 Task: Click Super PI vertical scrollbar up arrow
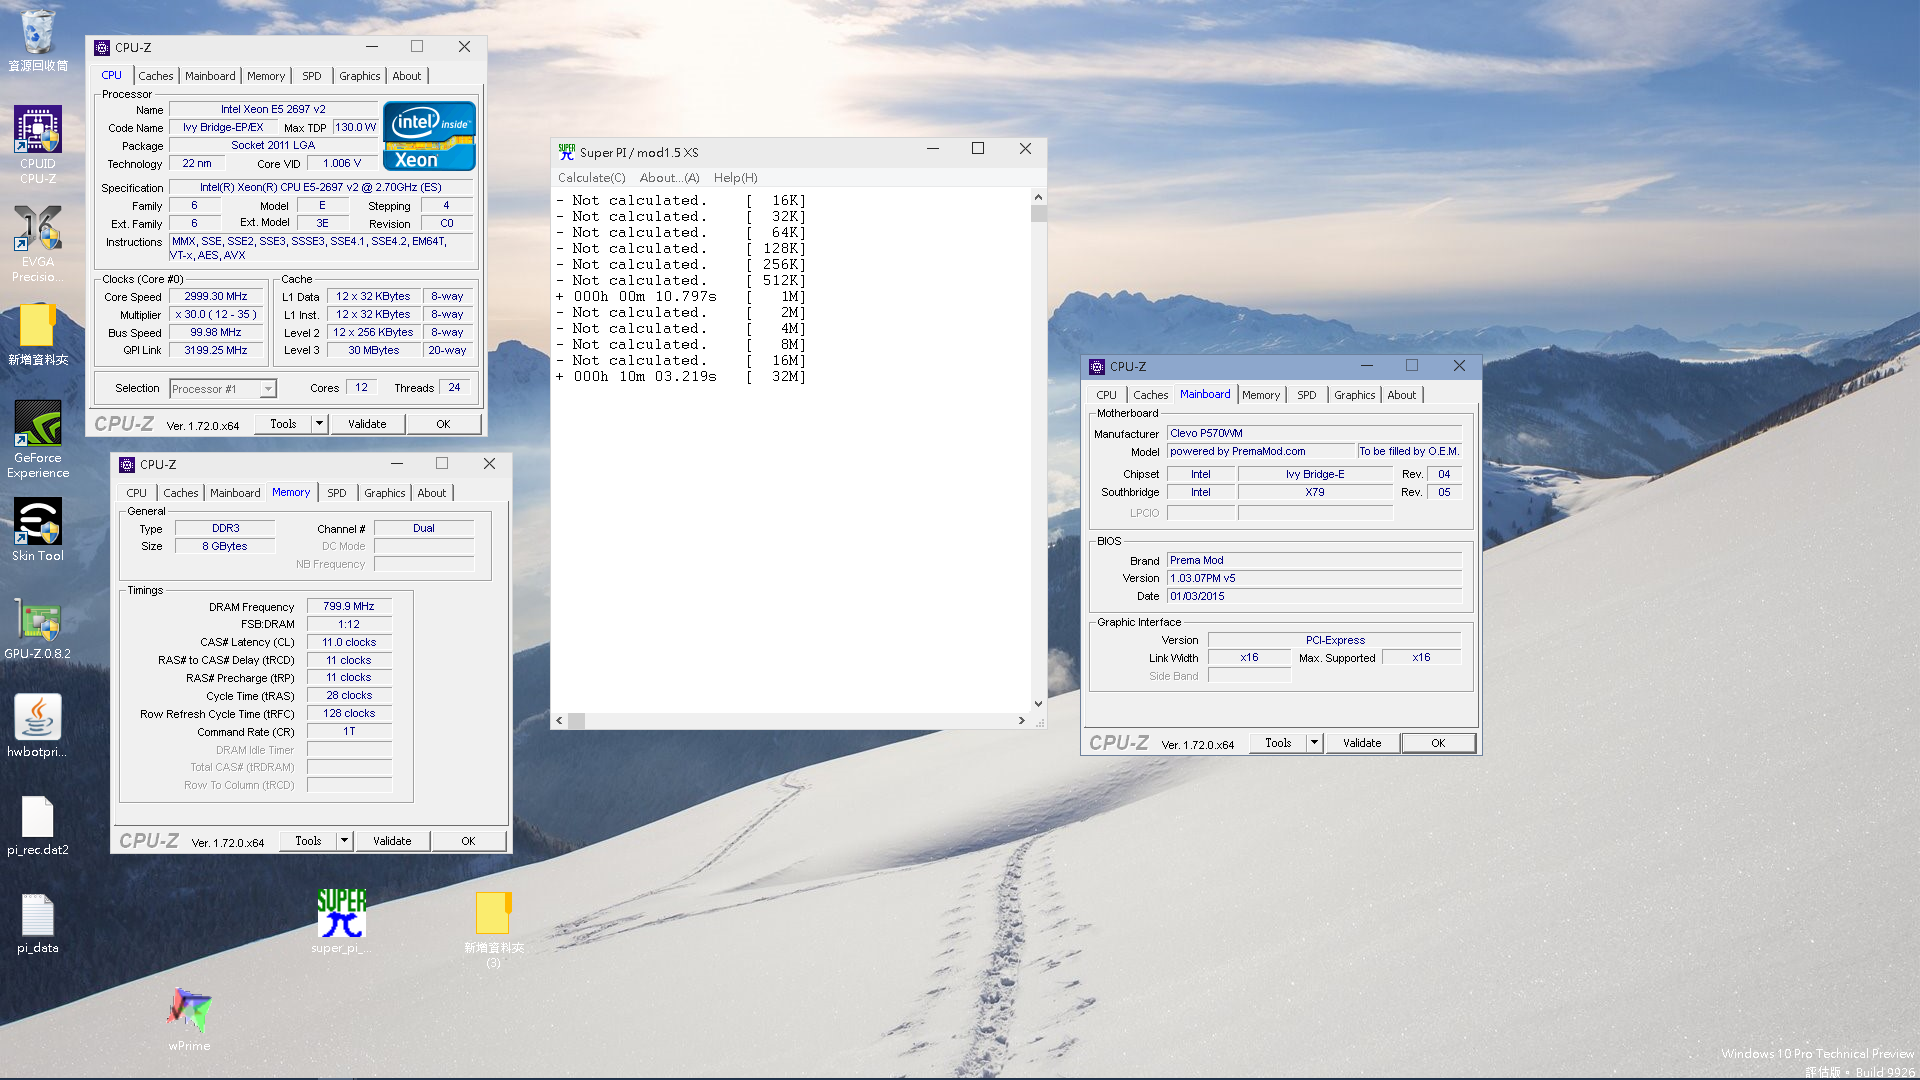point(1038,198)
